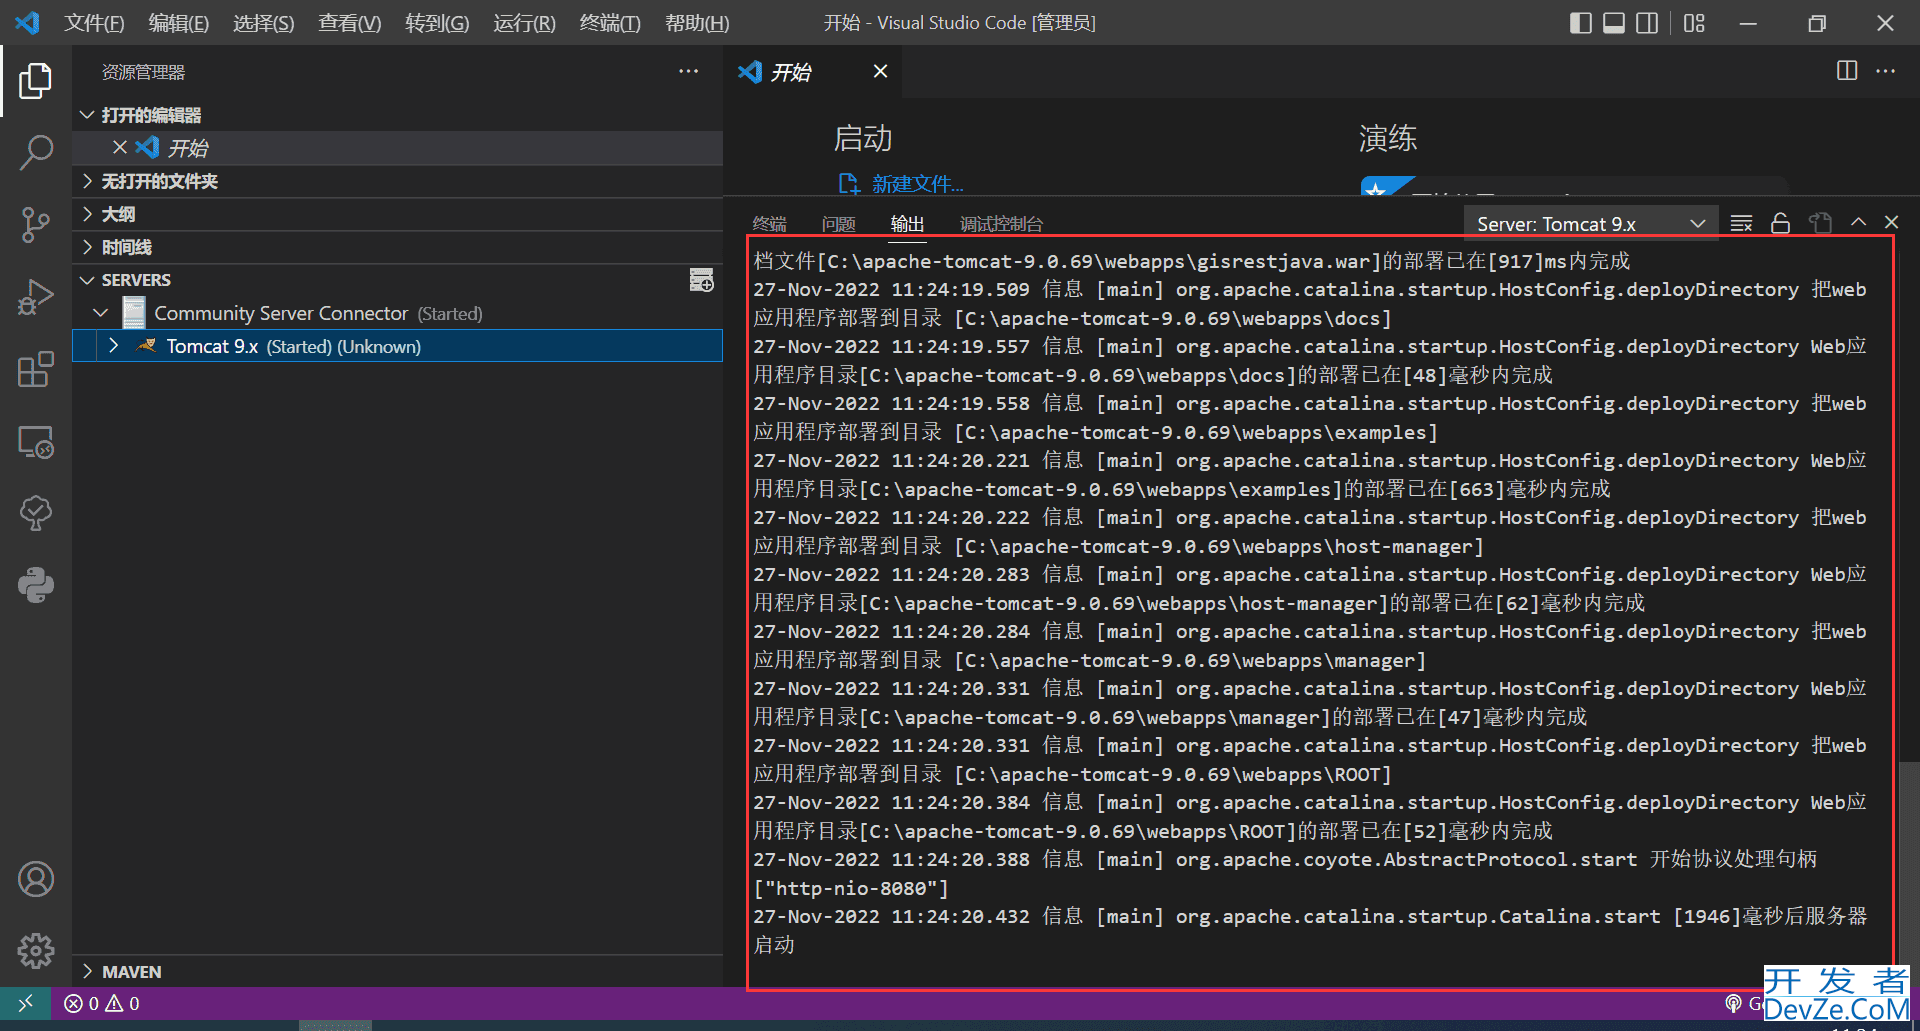Click the create new server icon in SERVERS
This screenshot has width=1920, height=1031.
coord(702,280)
